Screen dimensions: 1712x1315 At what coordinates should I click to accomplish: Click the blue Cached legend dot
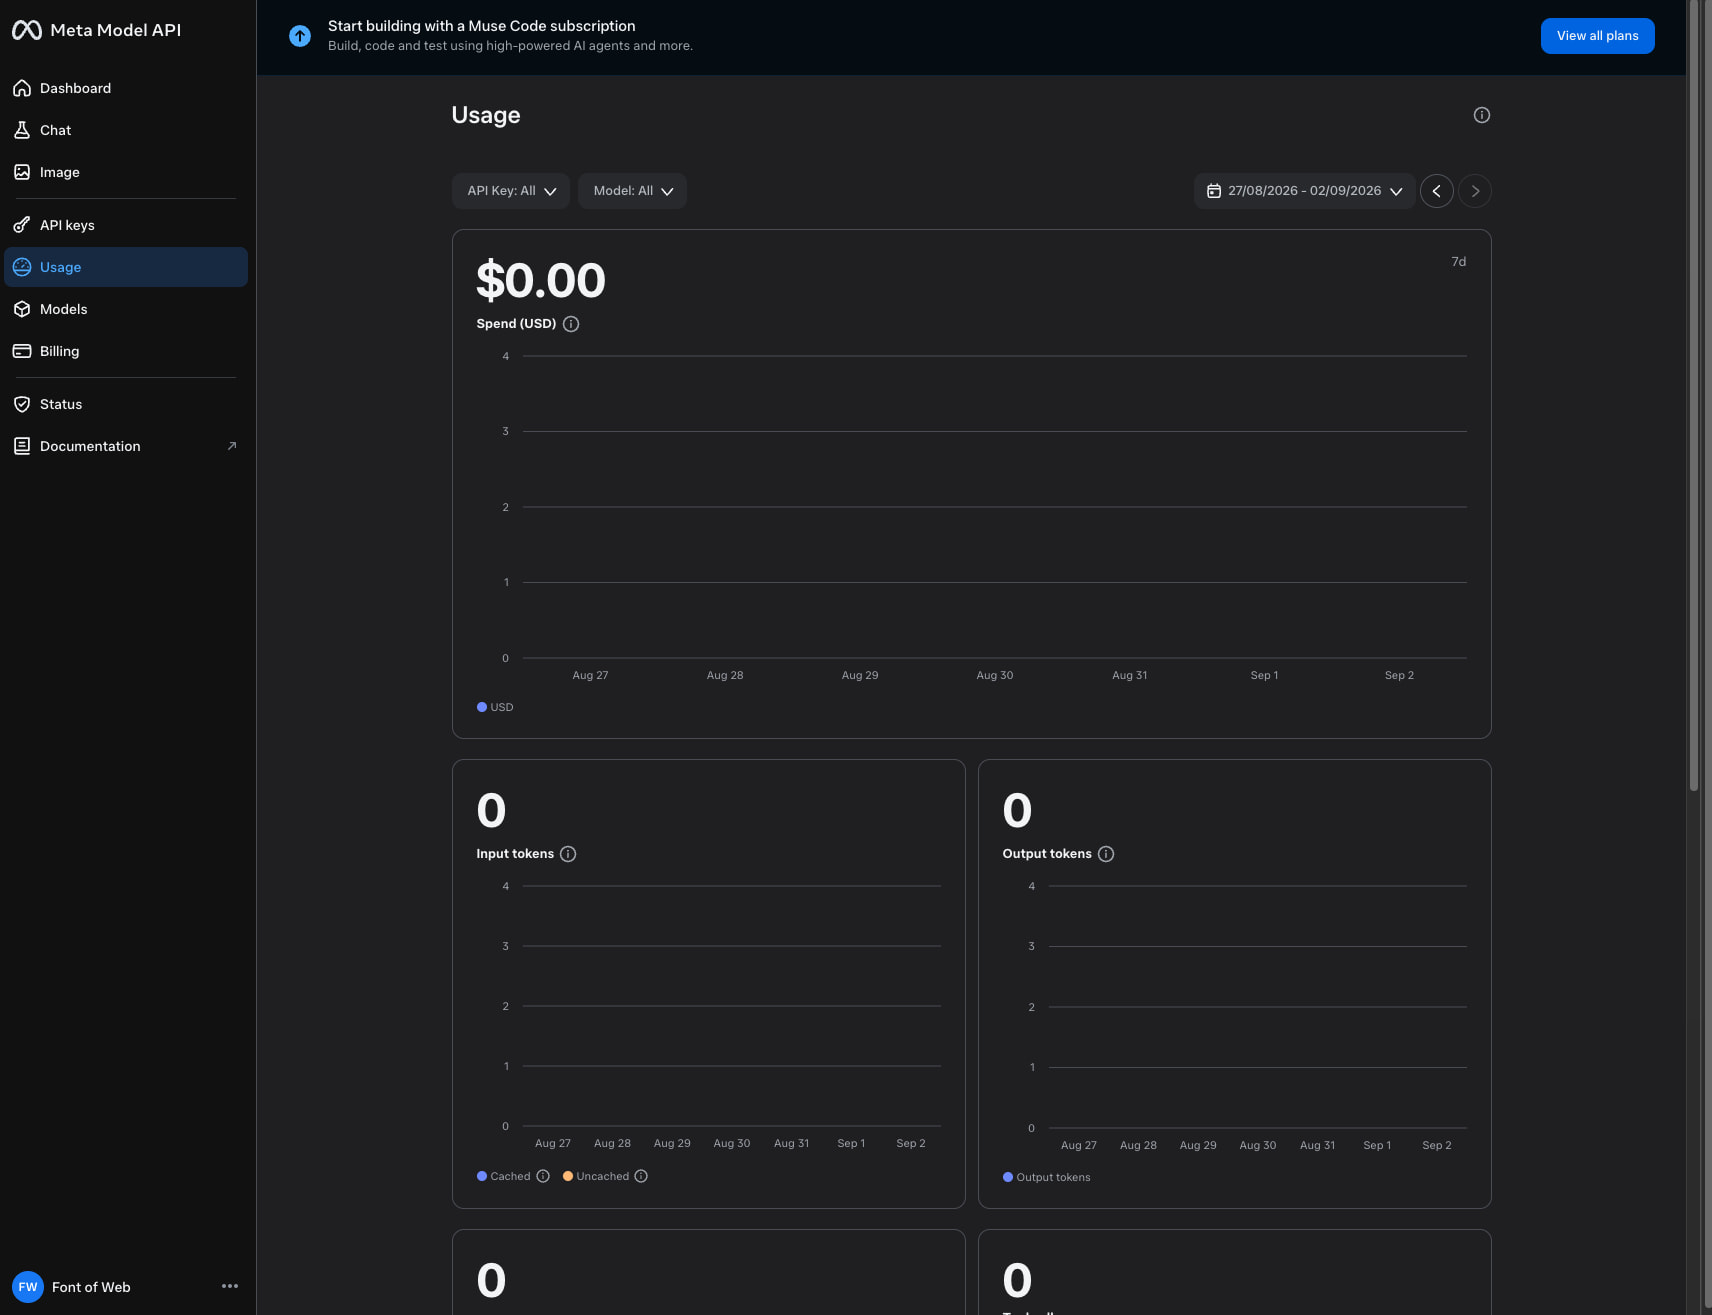(482, 1176)
